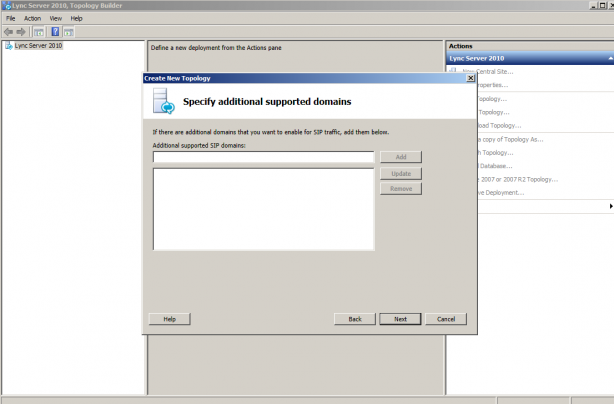Click the Lync Server 2010 Actions header
Screen dimensions: 614x404
point(530,58)
